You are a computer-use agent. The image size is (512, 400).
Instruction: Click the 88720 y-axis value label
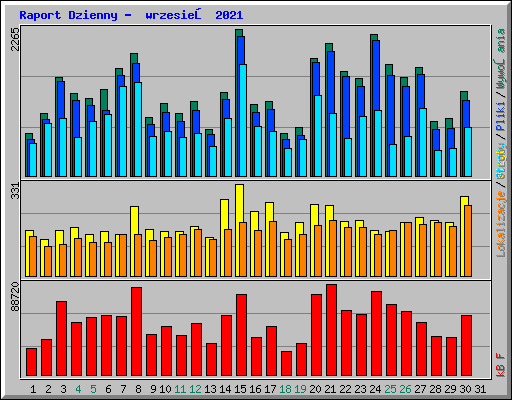tap(15, 296)
